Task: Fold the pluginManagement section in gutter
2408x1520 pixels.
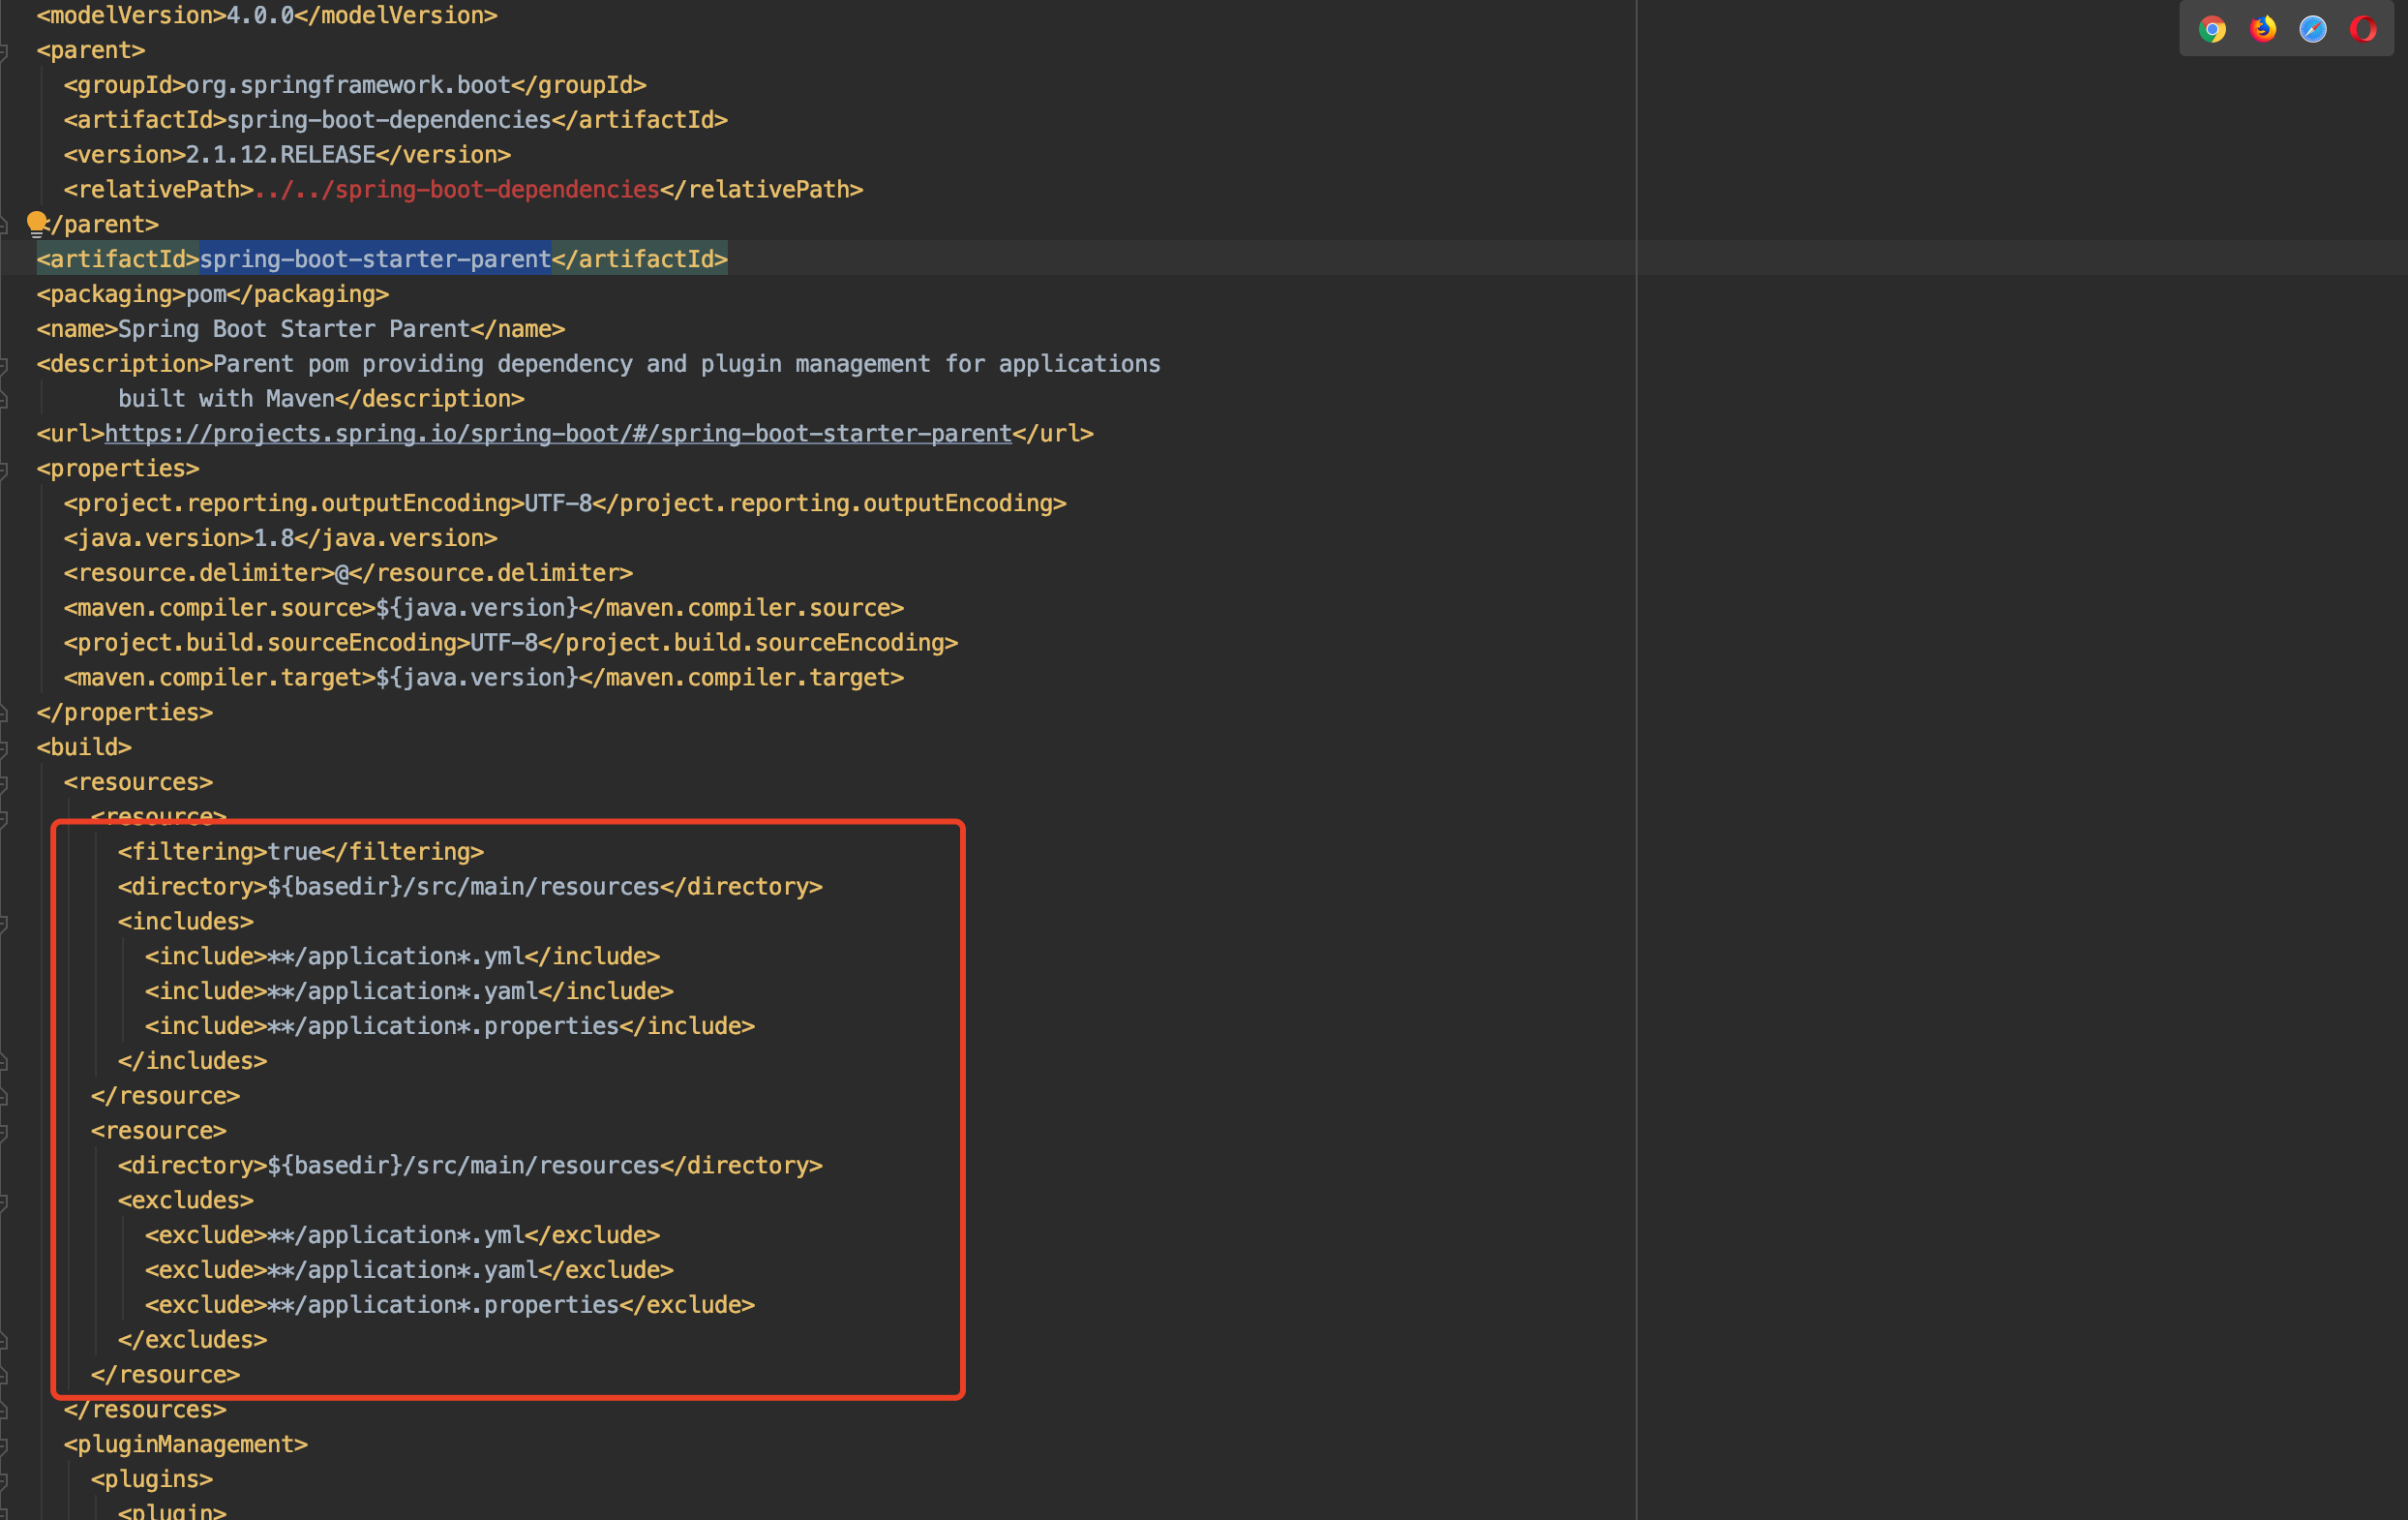Action: point(4,1445)
